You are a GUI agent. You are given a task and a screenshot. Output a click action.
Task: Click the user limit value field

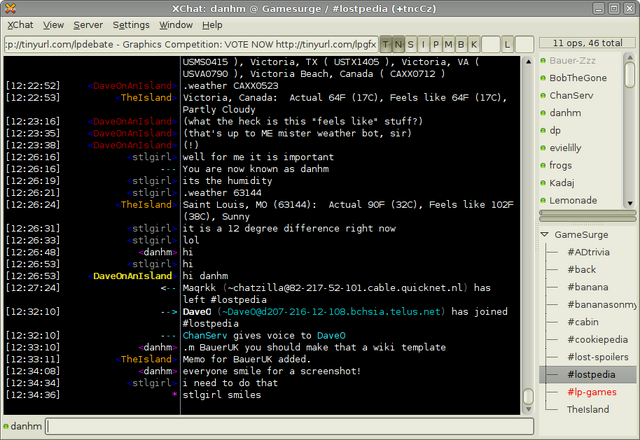524,44
